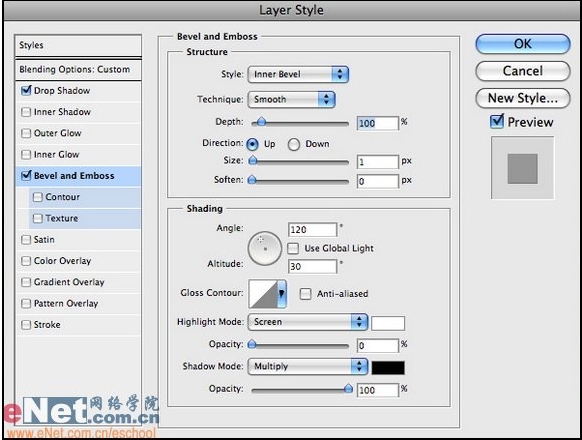
Task: Open the Technique dropdown showing Smooth
Action: click(x=291, y=100)
